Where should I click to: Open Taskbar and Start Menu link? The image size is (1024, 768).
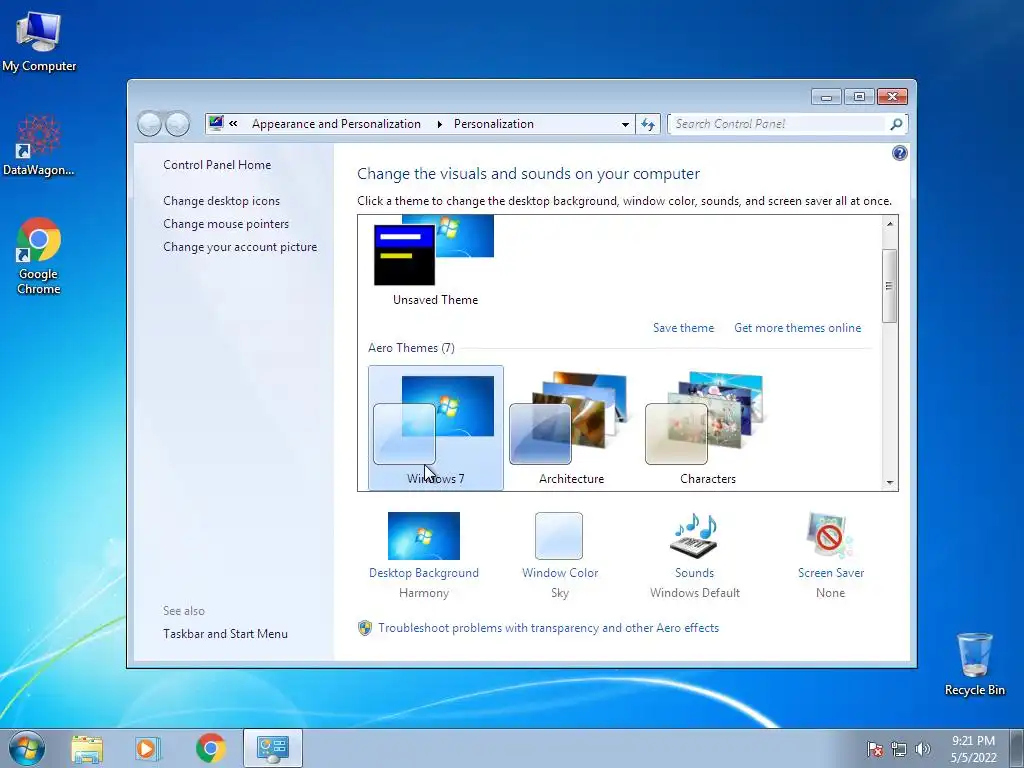[225, 633]
